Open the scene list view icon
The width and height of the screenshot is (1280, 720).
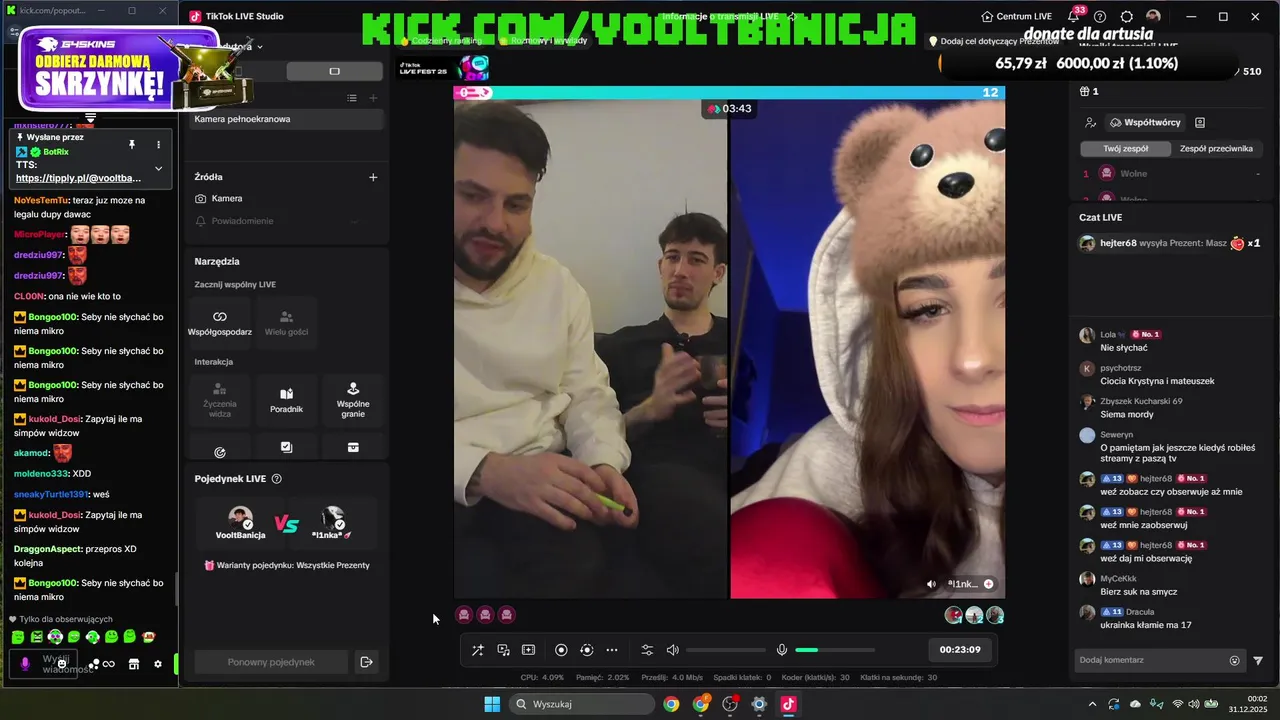[x=352, y=98]
